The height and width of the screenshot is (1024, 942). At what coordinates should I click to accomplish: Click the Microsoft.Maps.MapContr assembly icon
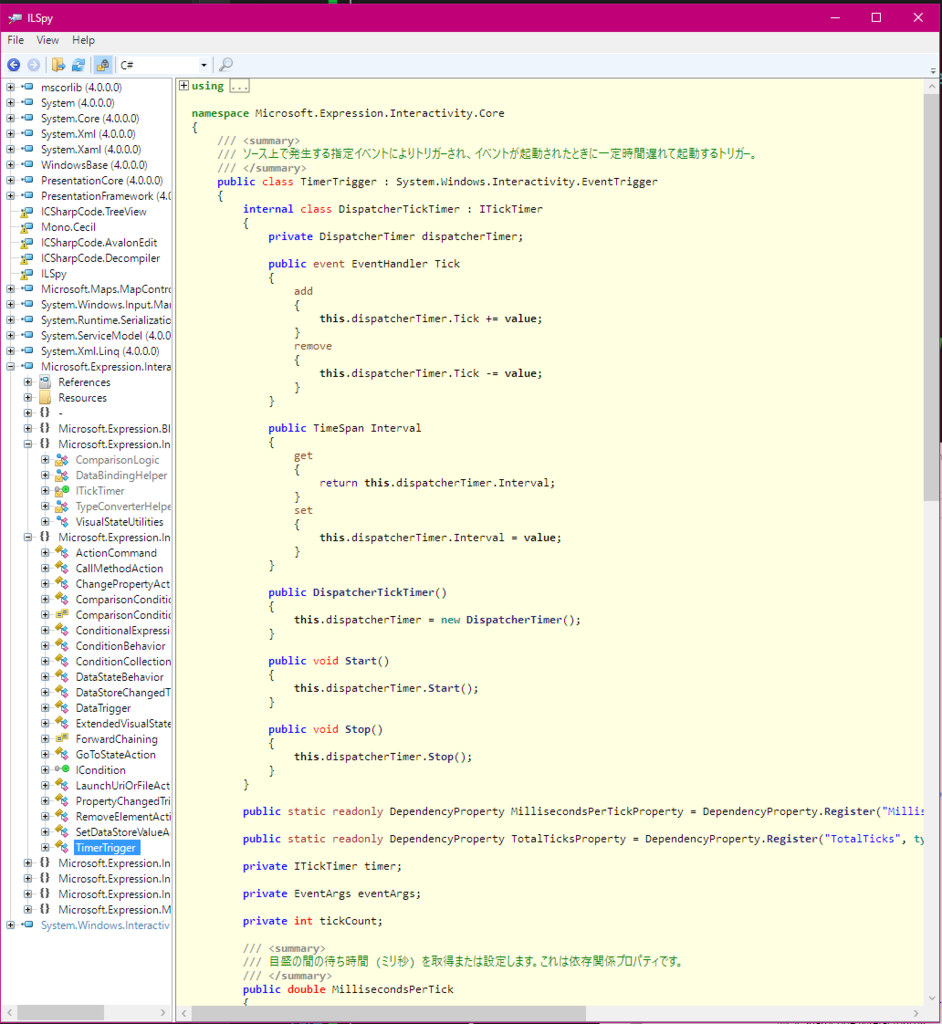[x=27, y=289]
